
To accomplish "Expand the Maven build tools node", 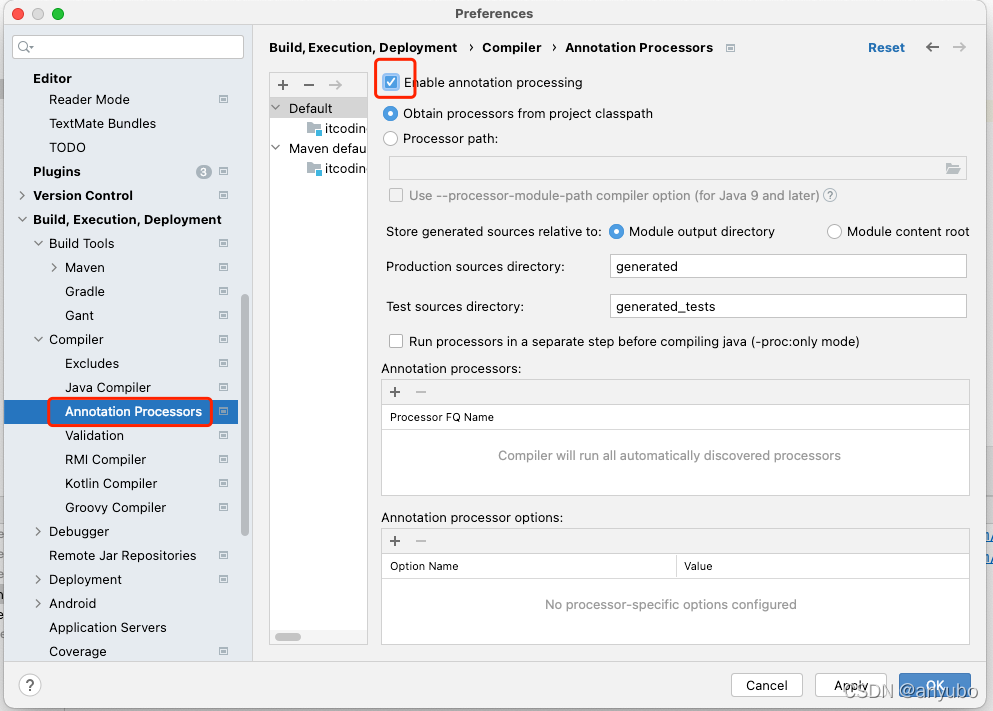I will tap(54, 268).
